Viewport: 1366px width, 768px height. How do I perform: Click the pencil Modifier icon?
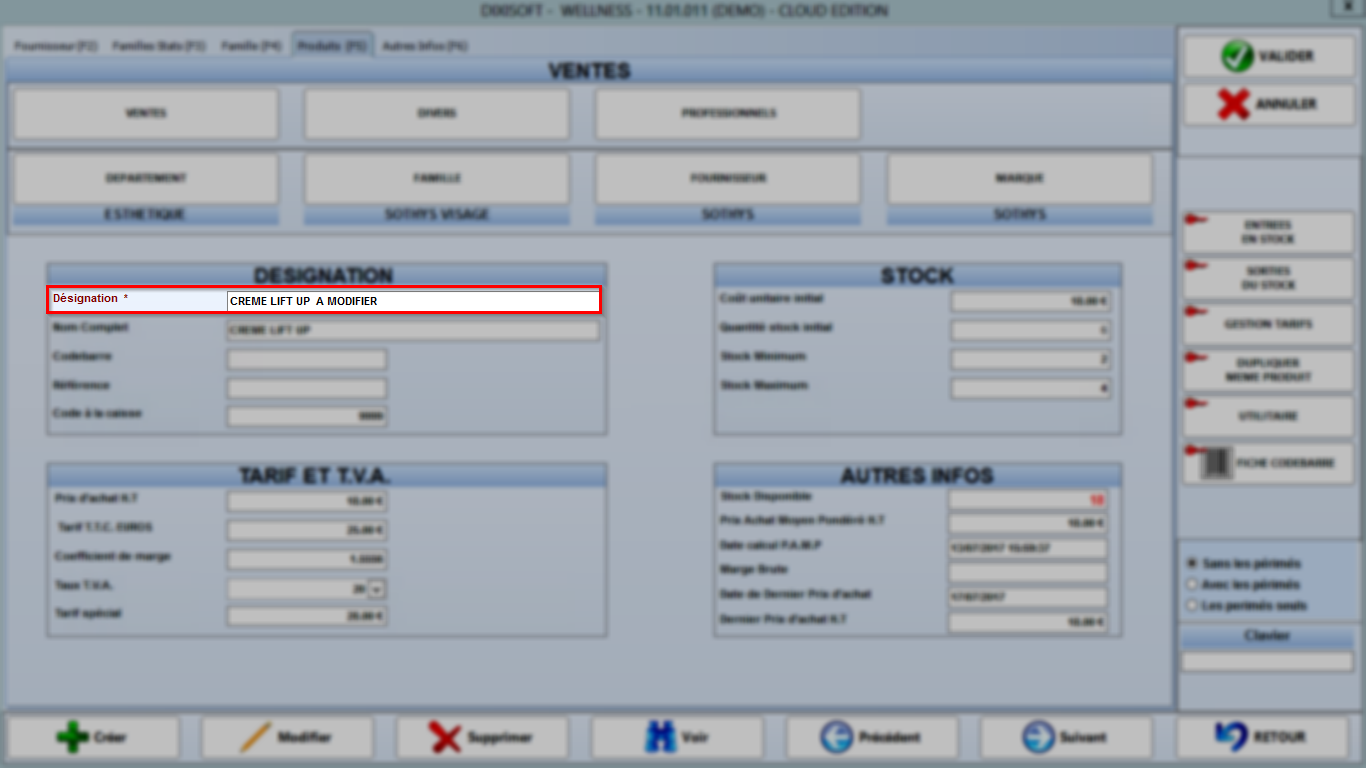(x=256, y=738)
